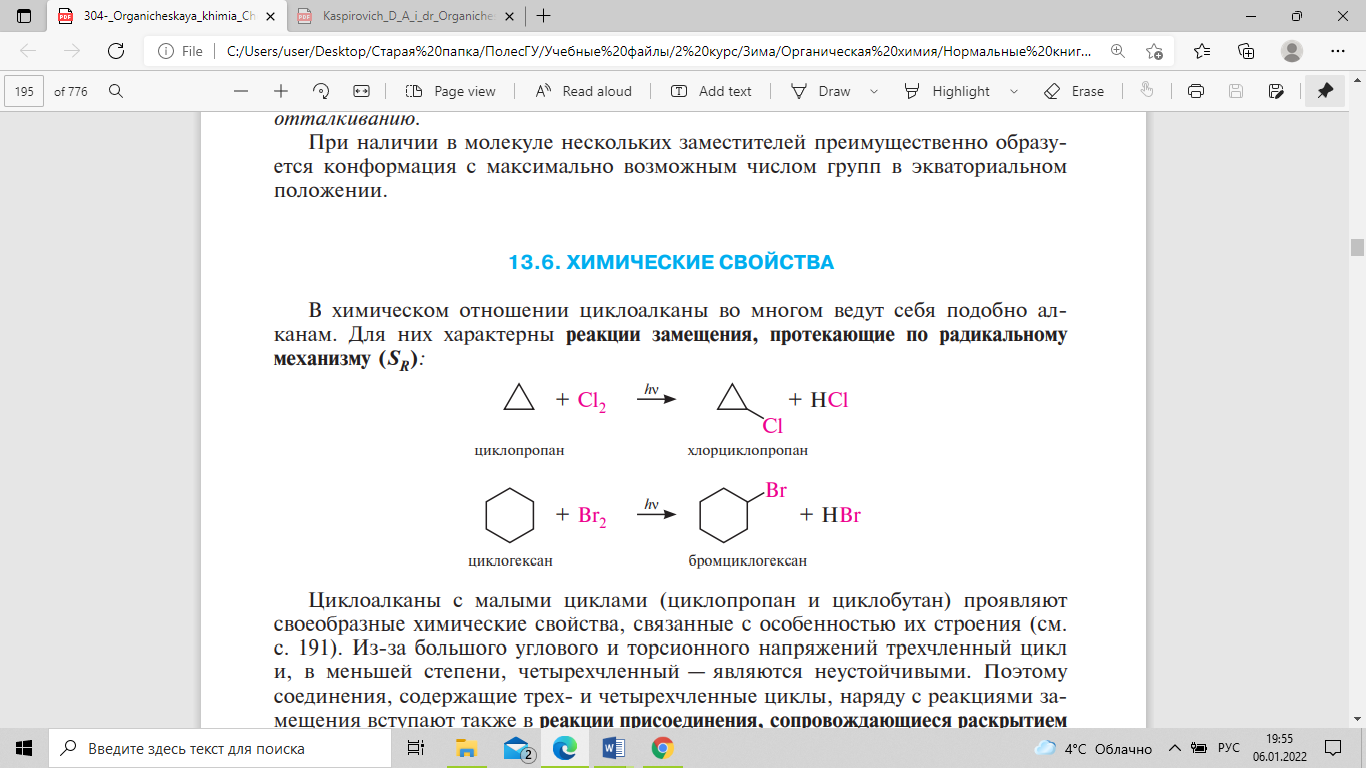This screenshot has height=768, width=1366.
Task: Click the label циклопропан under the triangle
Action: (519, 451)
